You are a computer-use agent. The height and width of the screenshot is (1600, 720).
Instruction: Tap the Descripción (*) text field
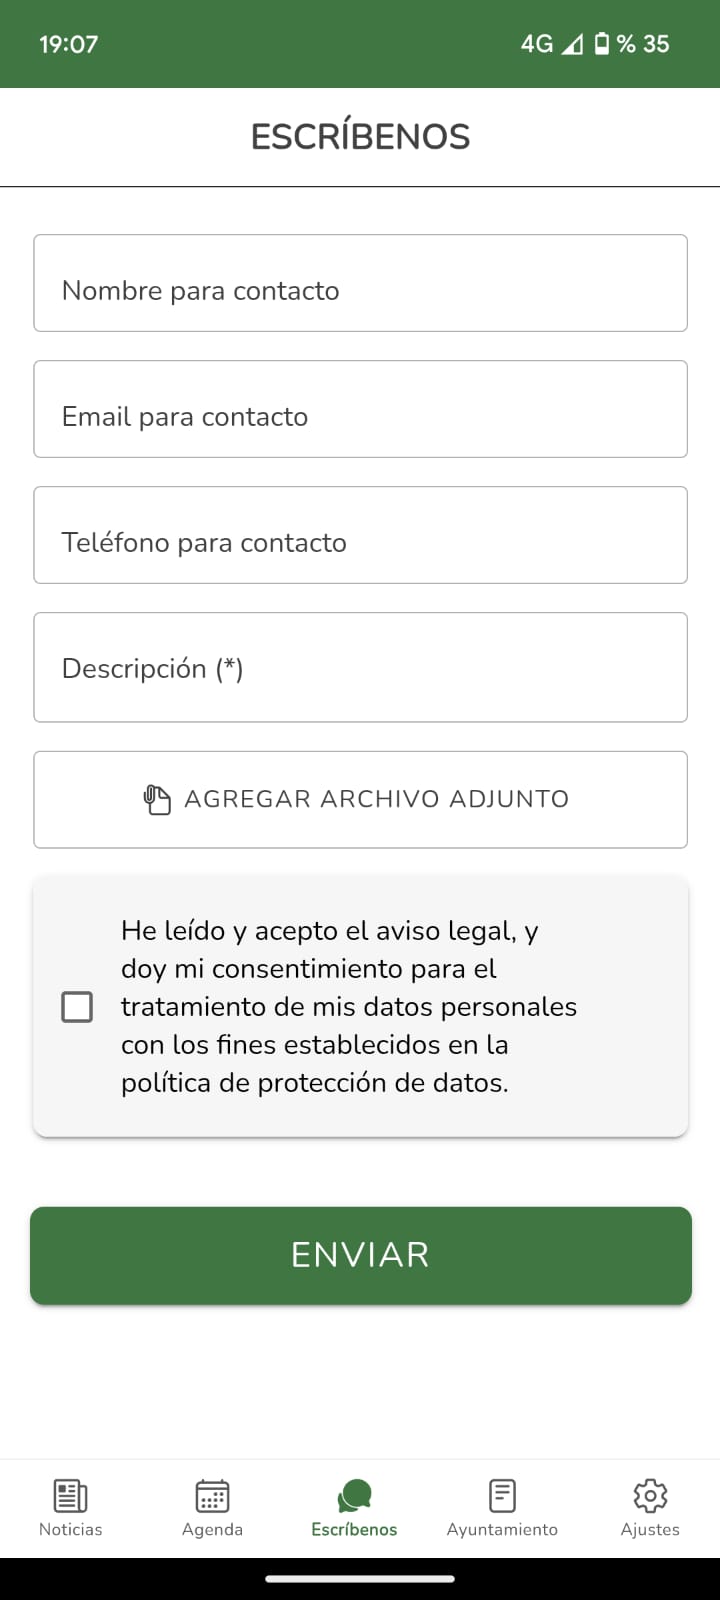click(x=360, y=668)
